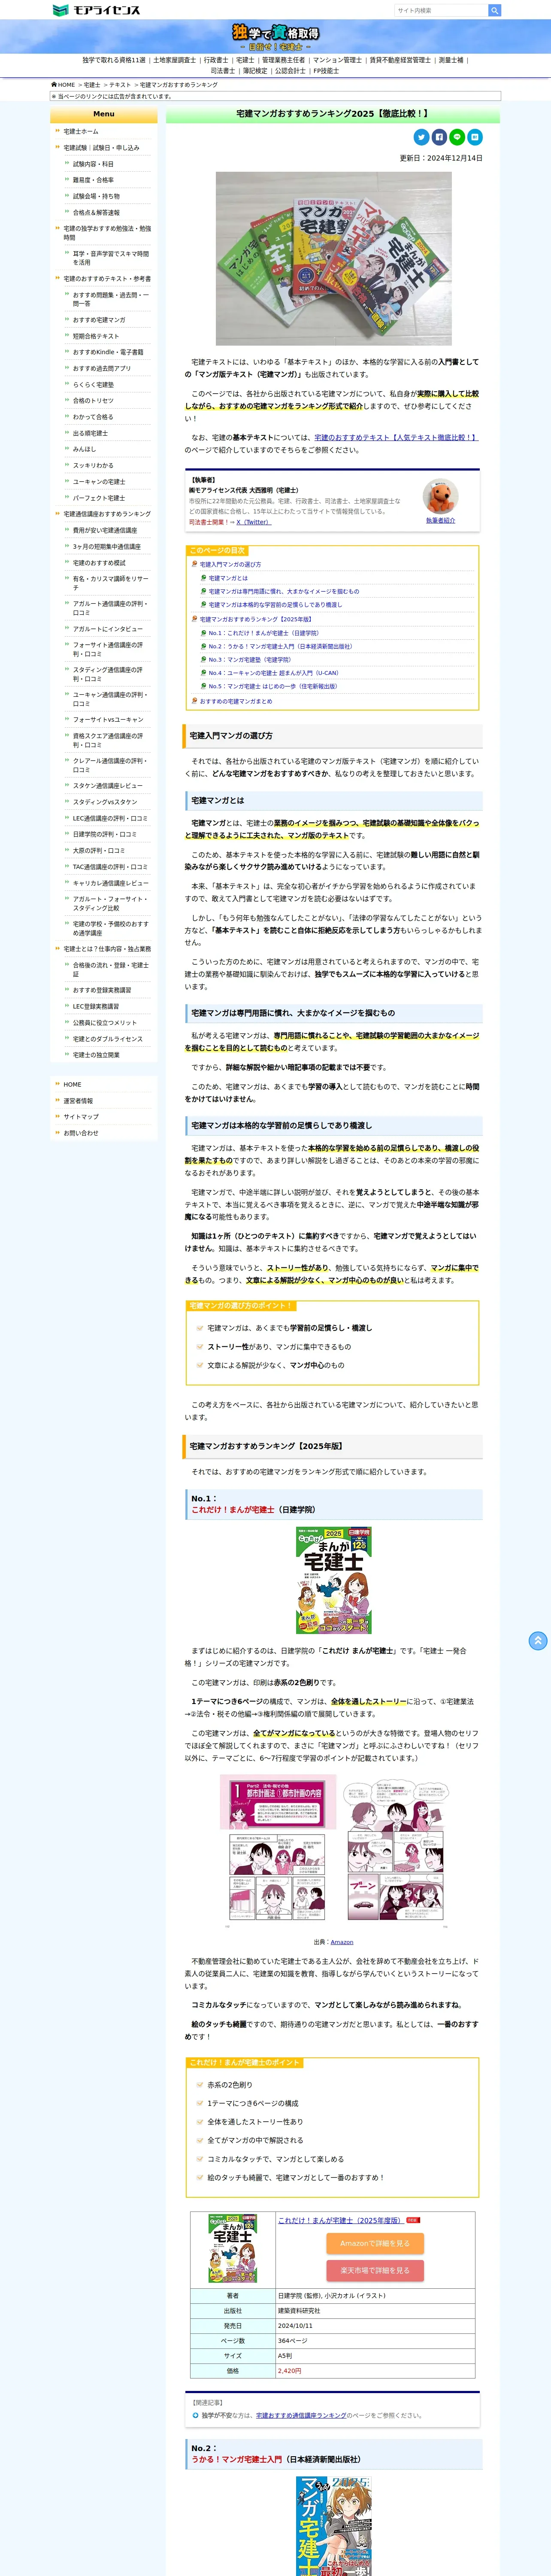Screen dimensions: 551x2576
Task: Share the page via LINE icon
Action: coord(457,137)
